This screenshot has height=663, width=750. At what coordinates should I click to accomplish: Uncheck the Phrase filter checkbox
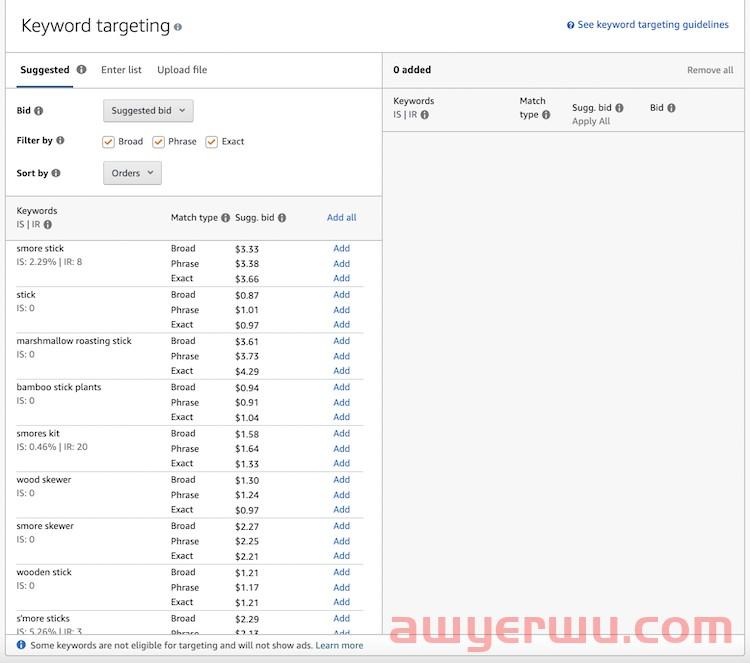coord(158,142)
